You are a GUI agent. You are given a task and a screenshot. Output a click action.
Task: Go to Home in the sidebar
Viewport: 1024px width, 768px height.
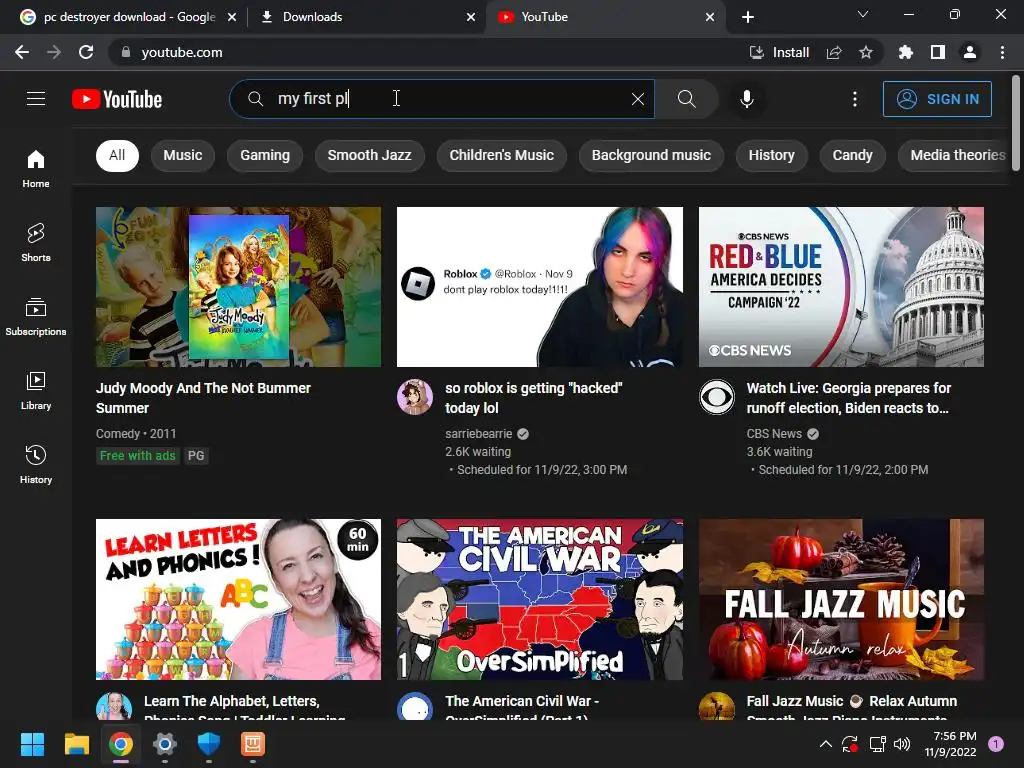click(36, 168)
